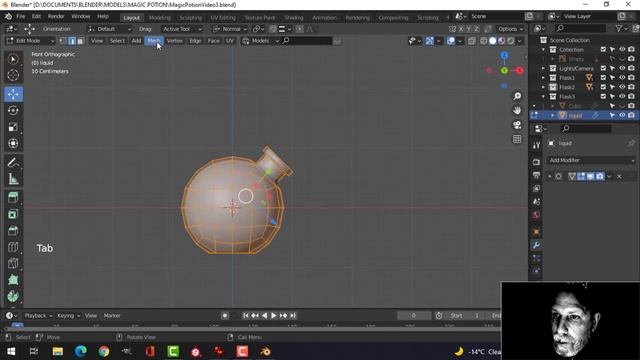Open the Tool properties tab icon
640x360 pixels.
tap(536, 145)
